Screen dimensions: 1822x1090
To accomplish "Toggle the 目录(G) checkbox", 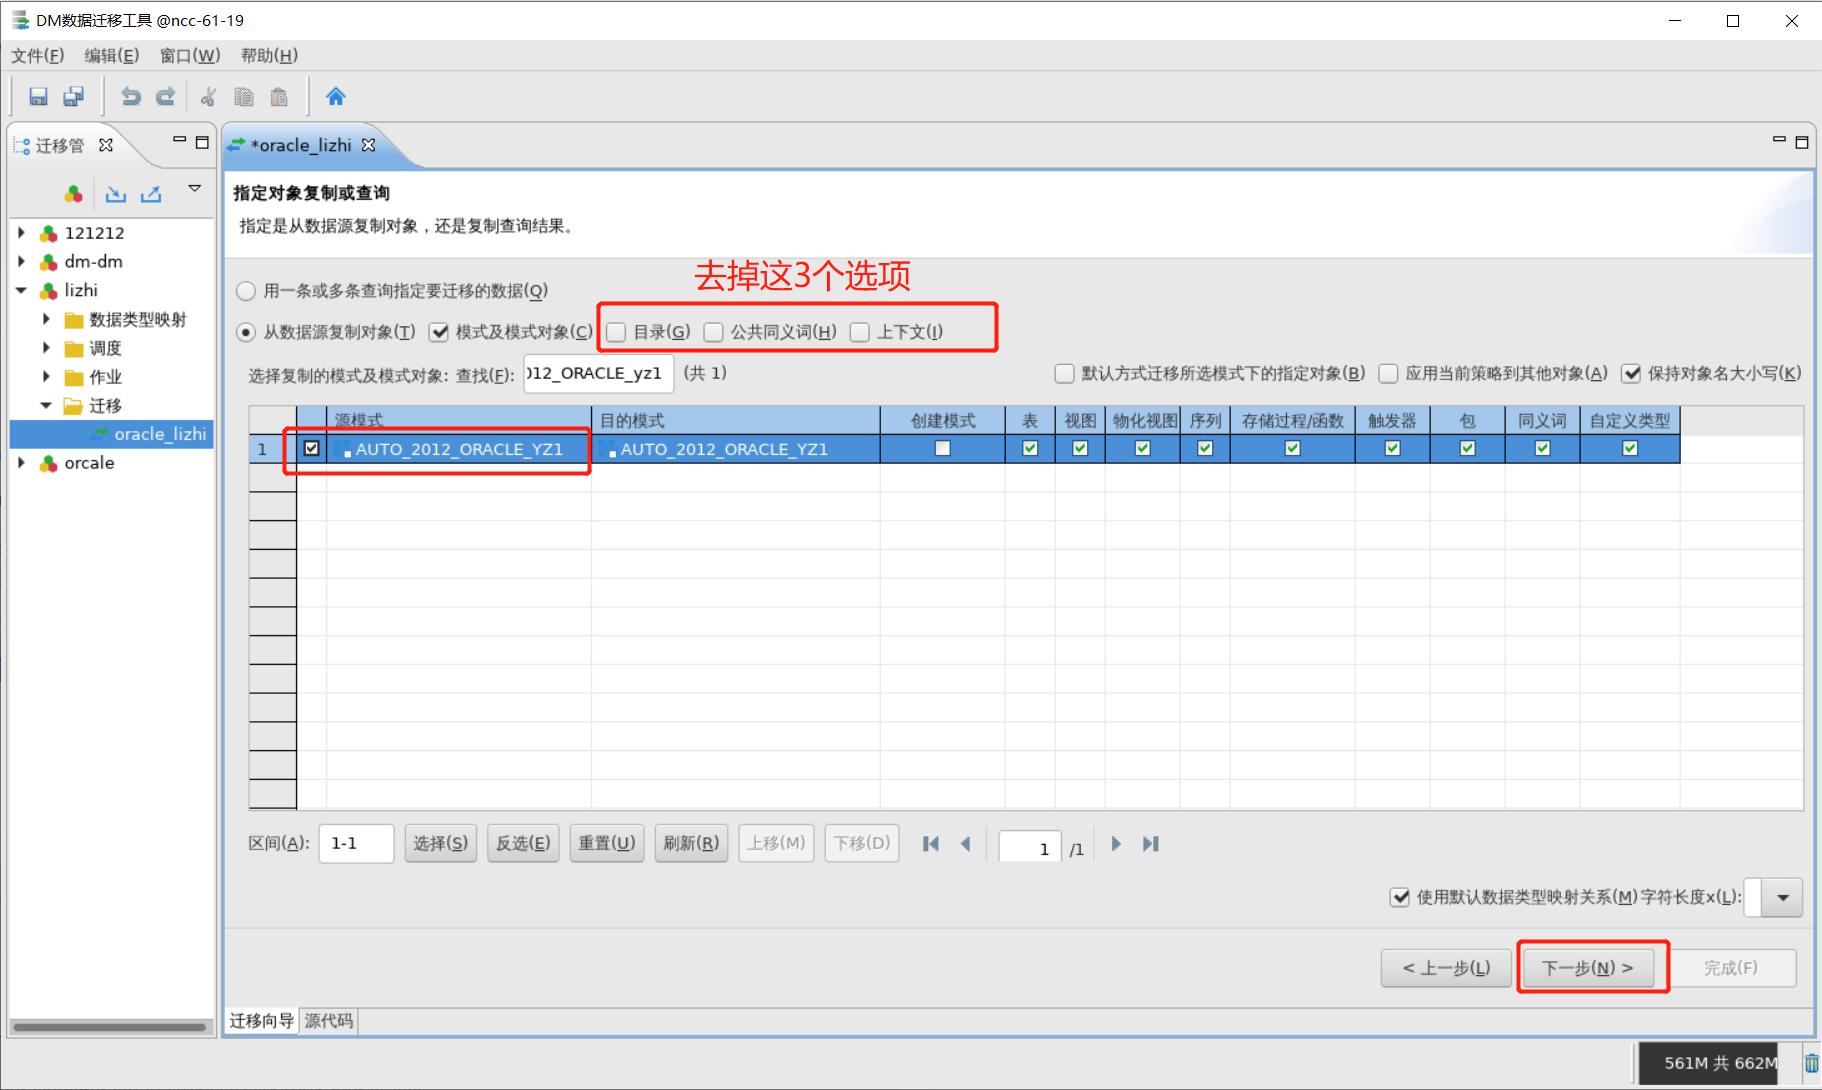I will click(x=616, y=332).
